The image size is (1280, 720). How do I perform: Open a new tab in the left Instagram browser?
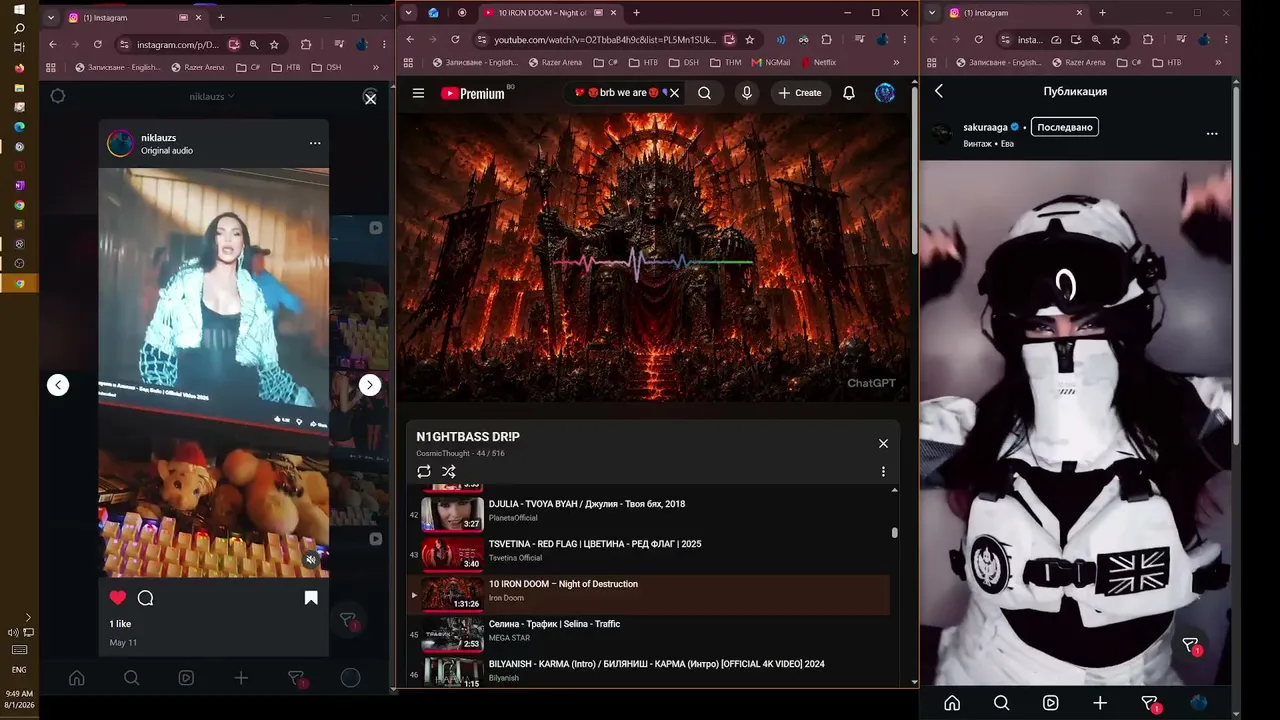click(221, 17)
